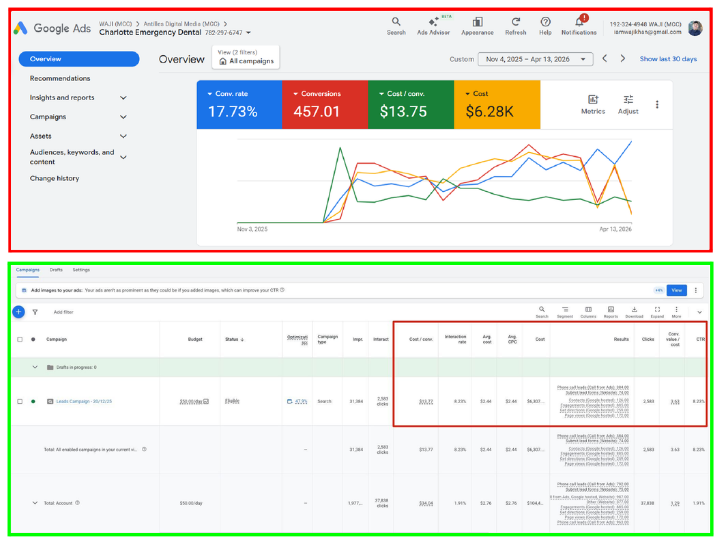Image resolution: width=721 pixels, height=544 pixels.
Task: Open the Help question mark icon
Action: point(545,22)
